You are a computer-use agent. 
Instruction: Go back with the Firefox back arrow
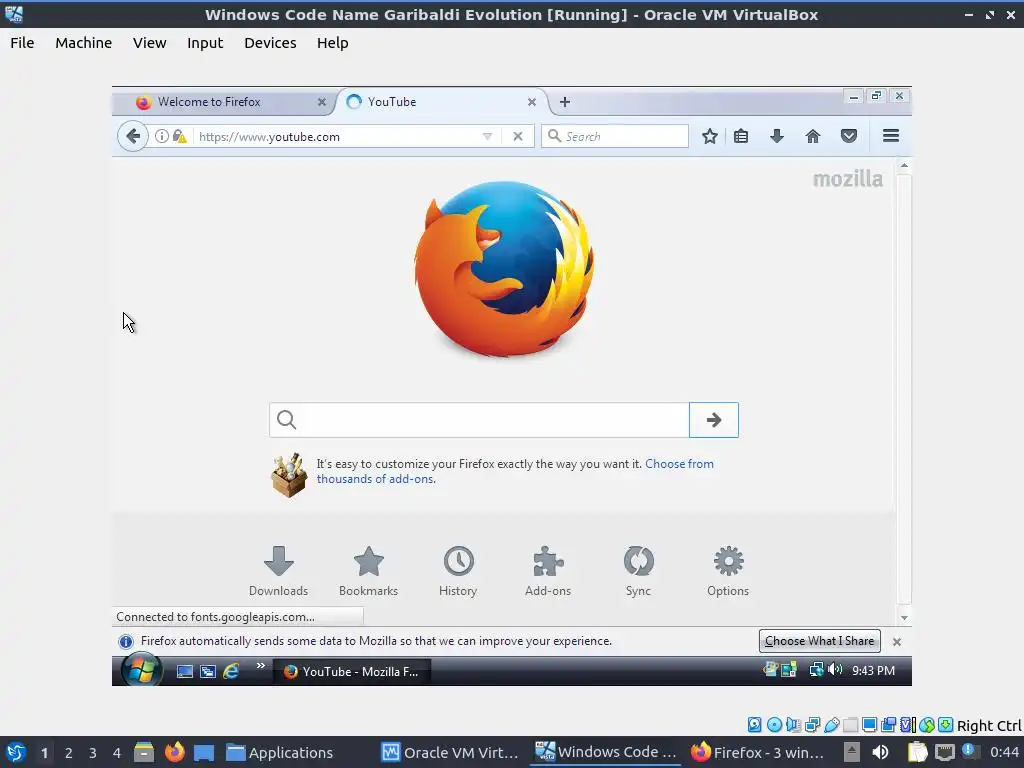click(x=133, y=136)
